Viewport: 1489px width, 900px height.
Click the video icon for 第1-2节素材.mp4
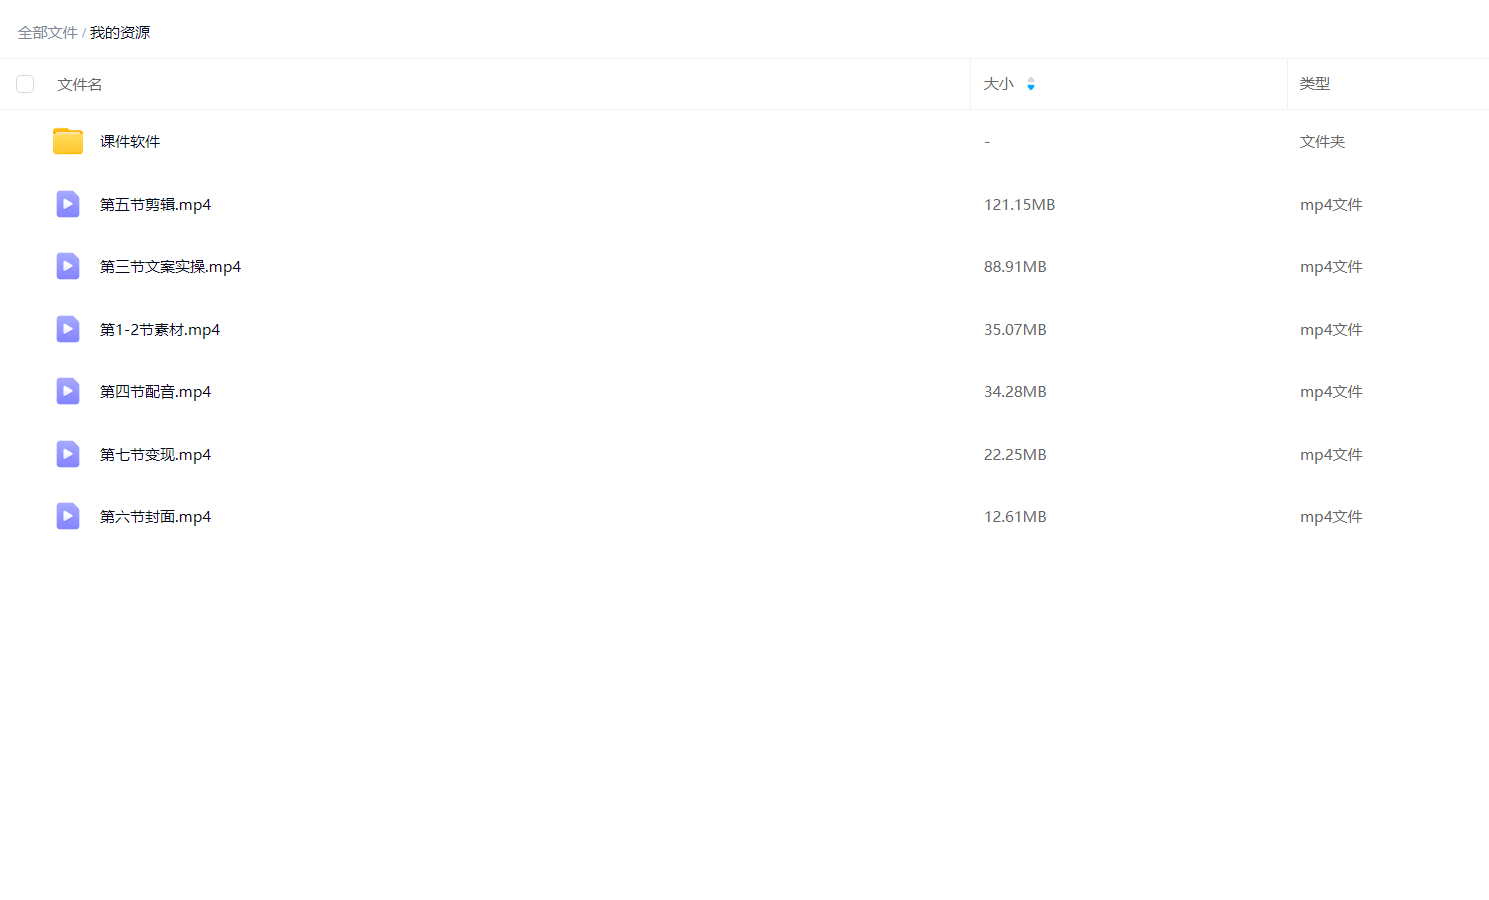68,329
